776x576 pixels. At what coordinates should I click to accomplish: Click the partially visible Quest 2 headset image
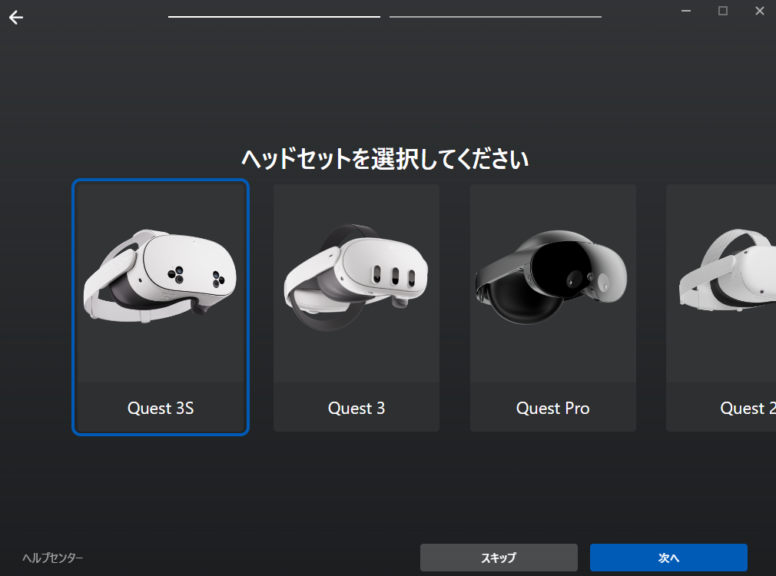(x=727, y=270)
